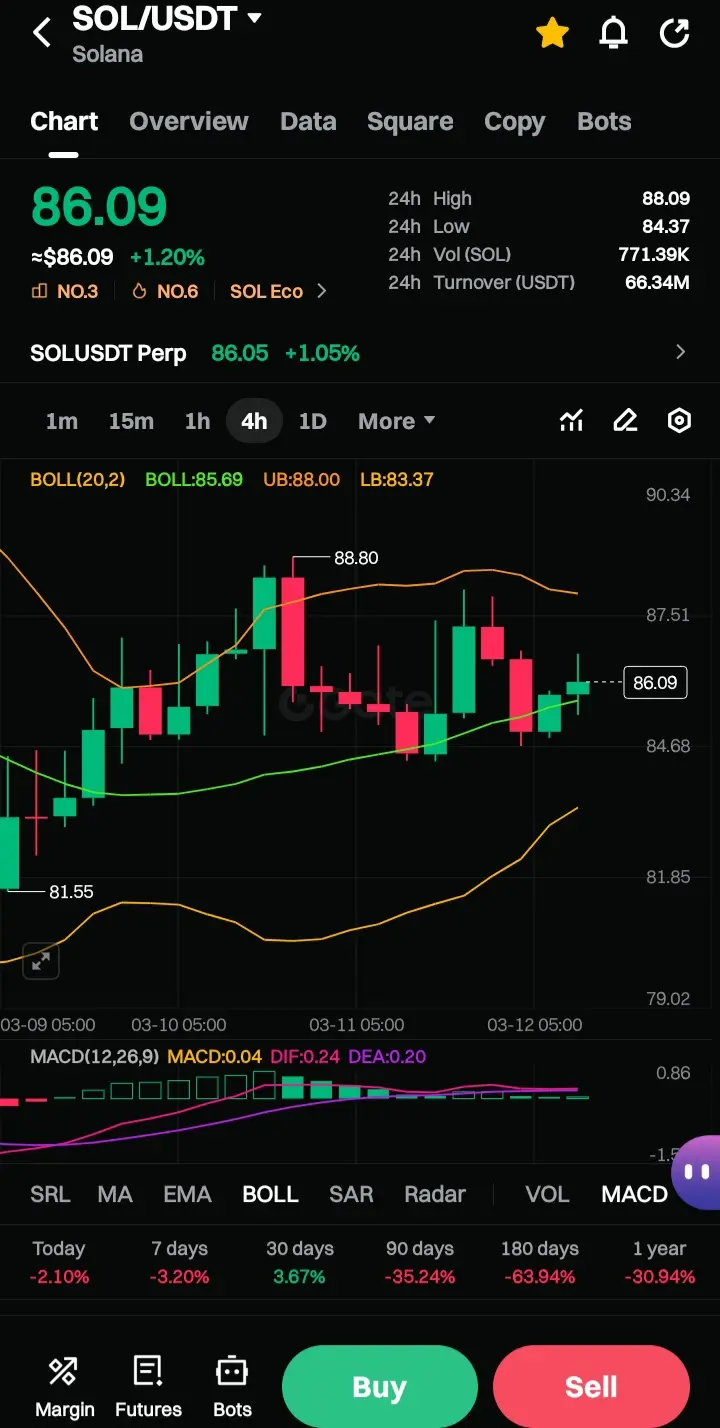Open the top Bots tab

coord(604,122)
